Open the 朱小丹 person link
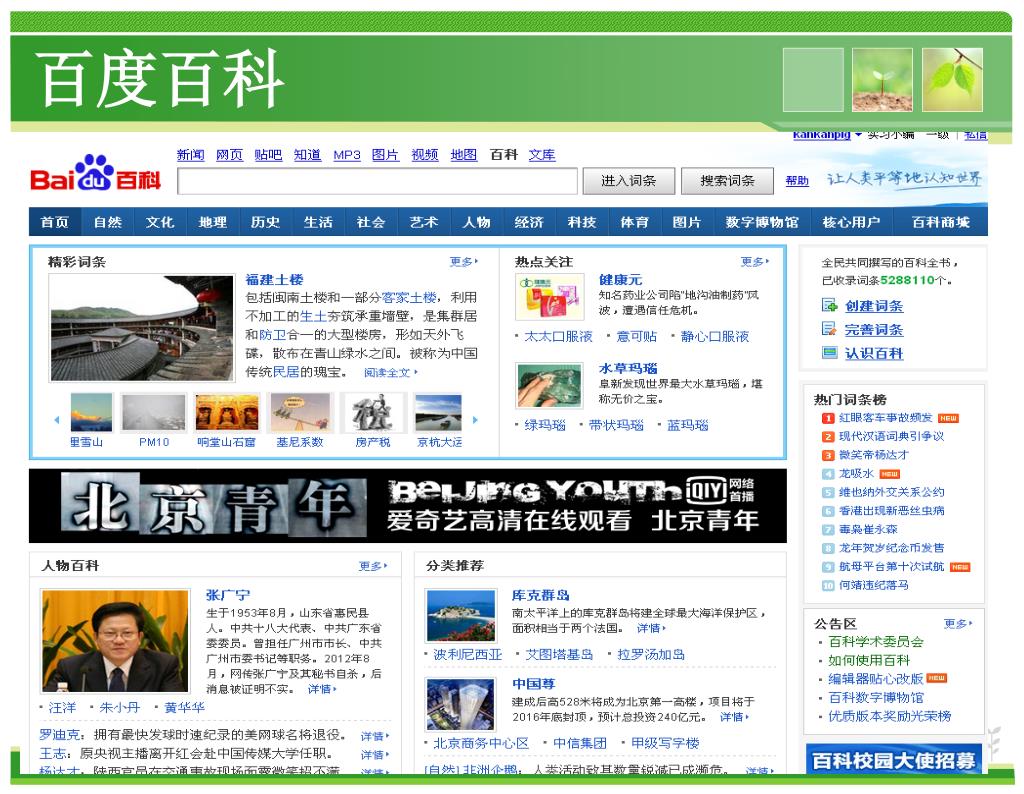 [x=120, y=707]
